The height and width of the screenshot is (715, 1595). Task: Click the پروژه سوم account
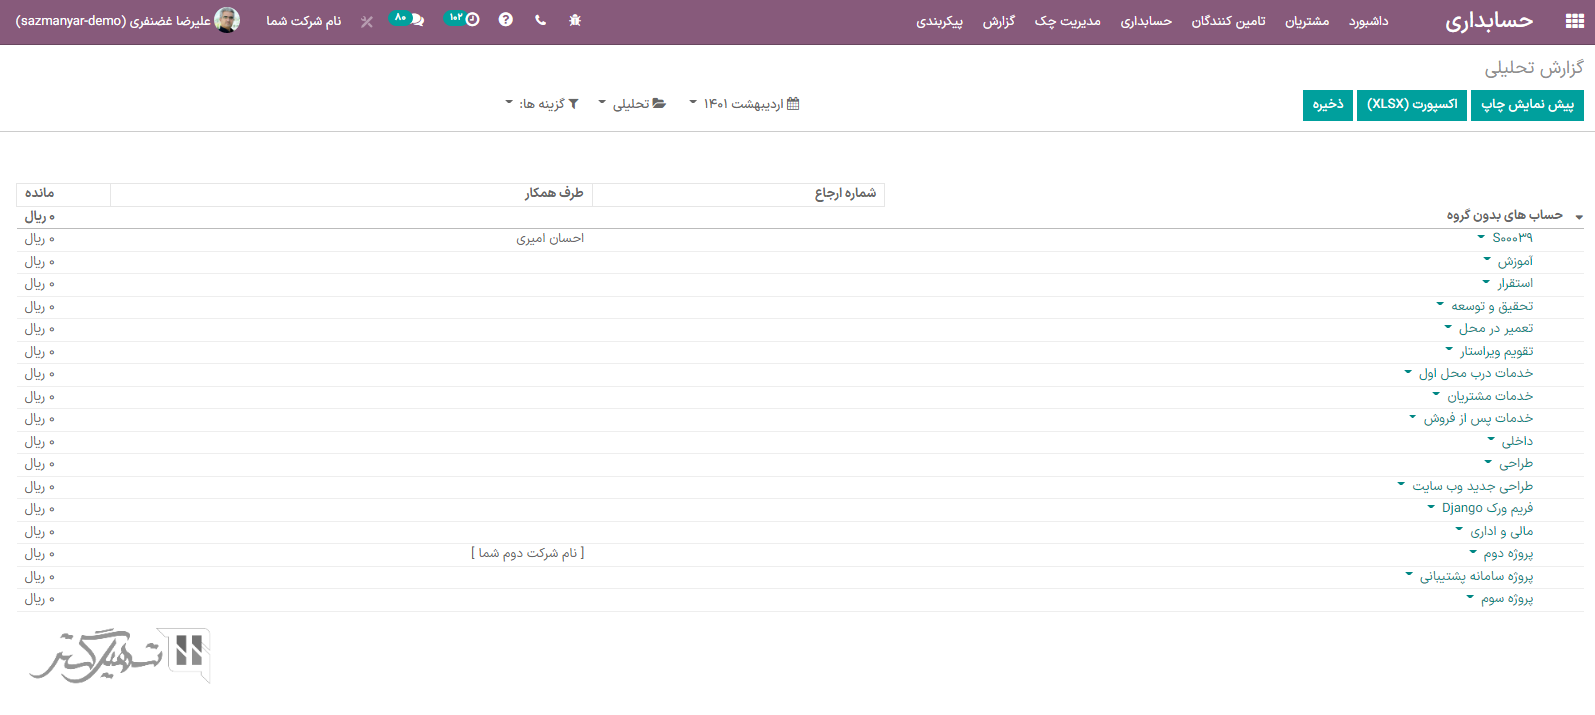[1507, 598]
